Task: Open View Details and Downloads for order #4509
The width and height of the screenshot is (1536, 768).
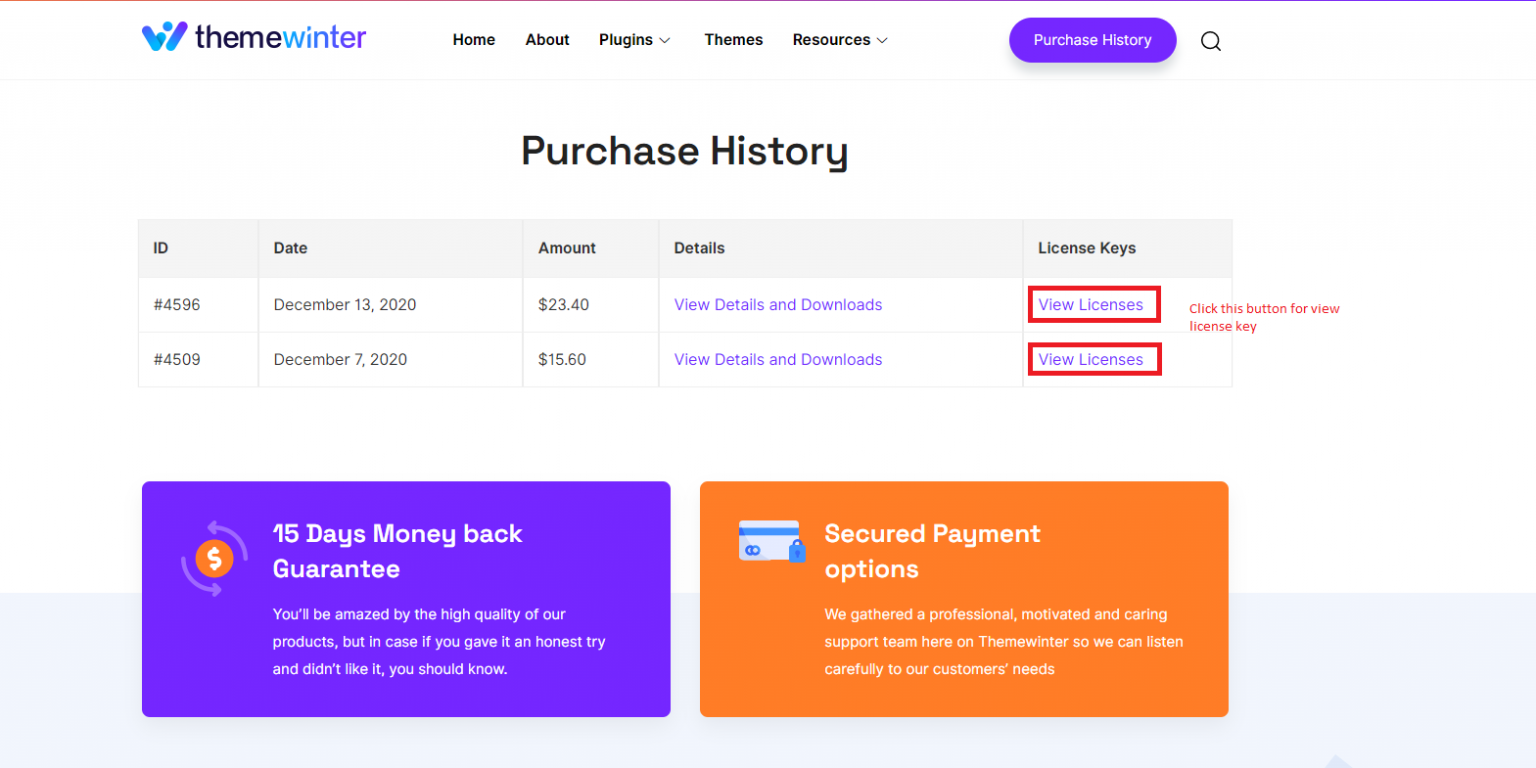Action: pos(778,360)
